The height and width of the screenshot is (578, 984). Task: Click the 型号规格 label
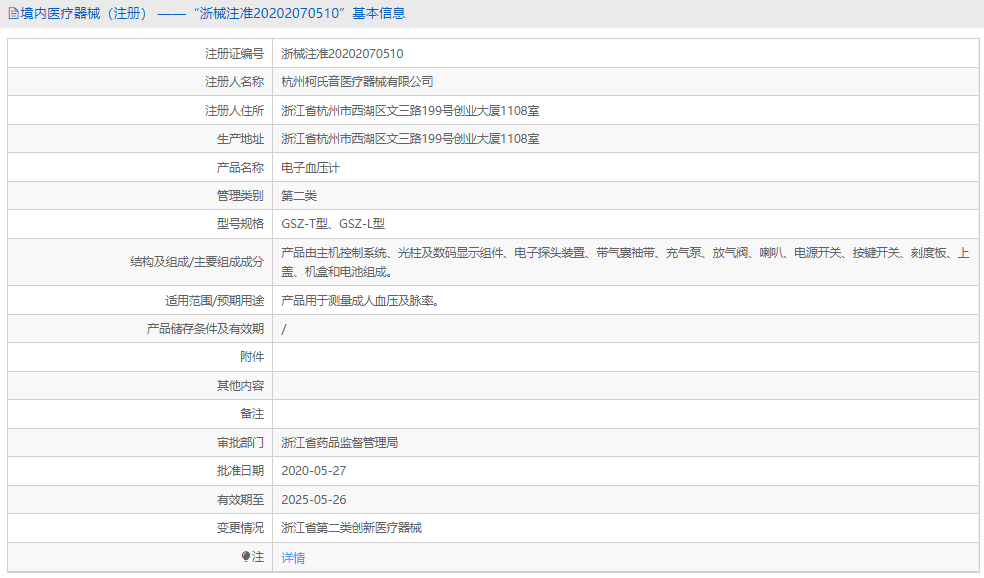coord(240,223)
